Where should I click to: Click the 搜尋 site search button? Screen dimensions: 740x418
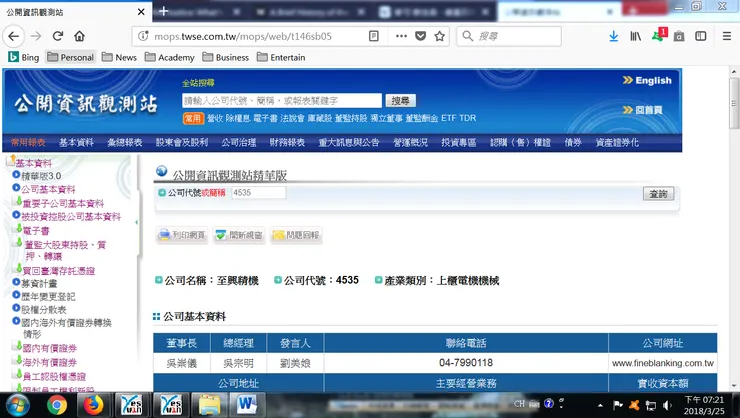[400, 100]
